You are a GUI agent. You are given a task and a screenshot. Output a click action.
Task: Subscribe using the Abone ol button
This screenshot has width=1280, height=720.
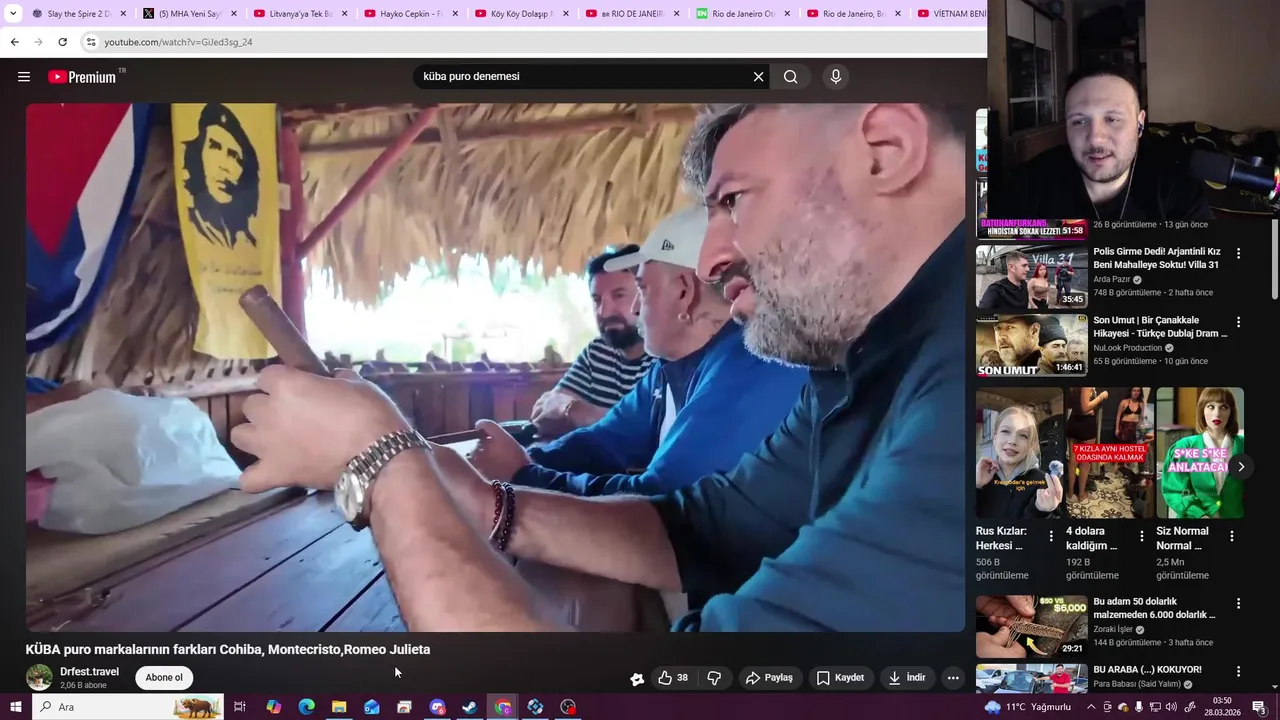coord(164,678)
